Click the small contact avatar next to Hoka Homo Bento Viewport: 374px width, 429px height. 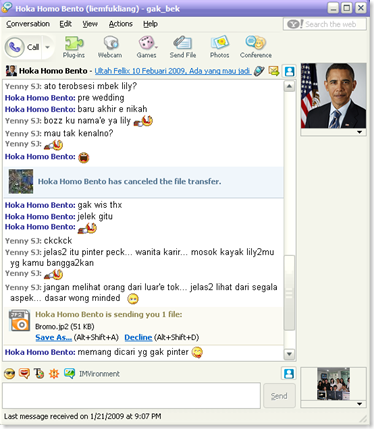pos(11,71)
